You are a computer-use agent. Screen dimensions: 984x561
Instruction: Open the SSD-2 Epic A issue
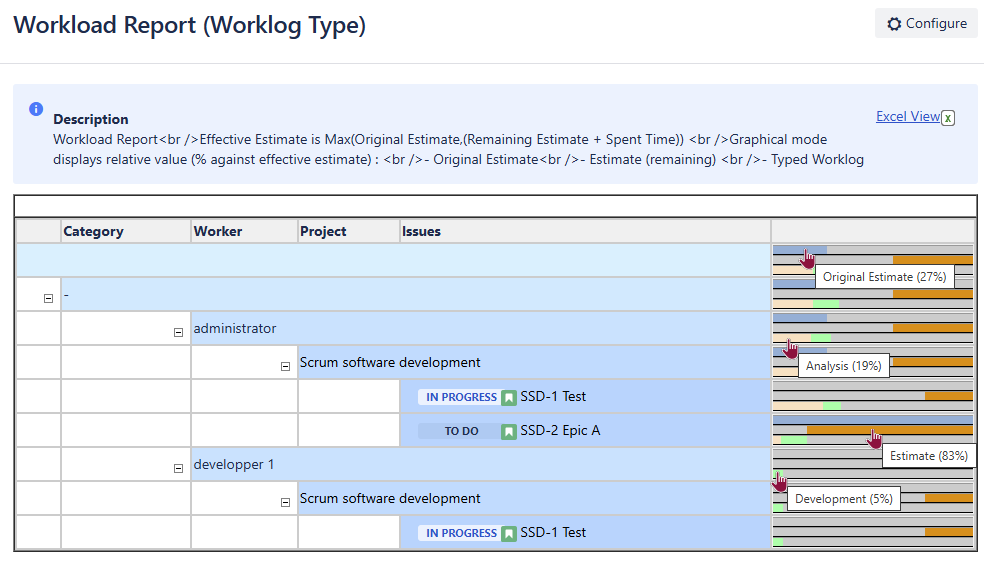(560, 431)
